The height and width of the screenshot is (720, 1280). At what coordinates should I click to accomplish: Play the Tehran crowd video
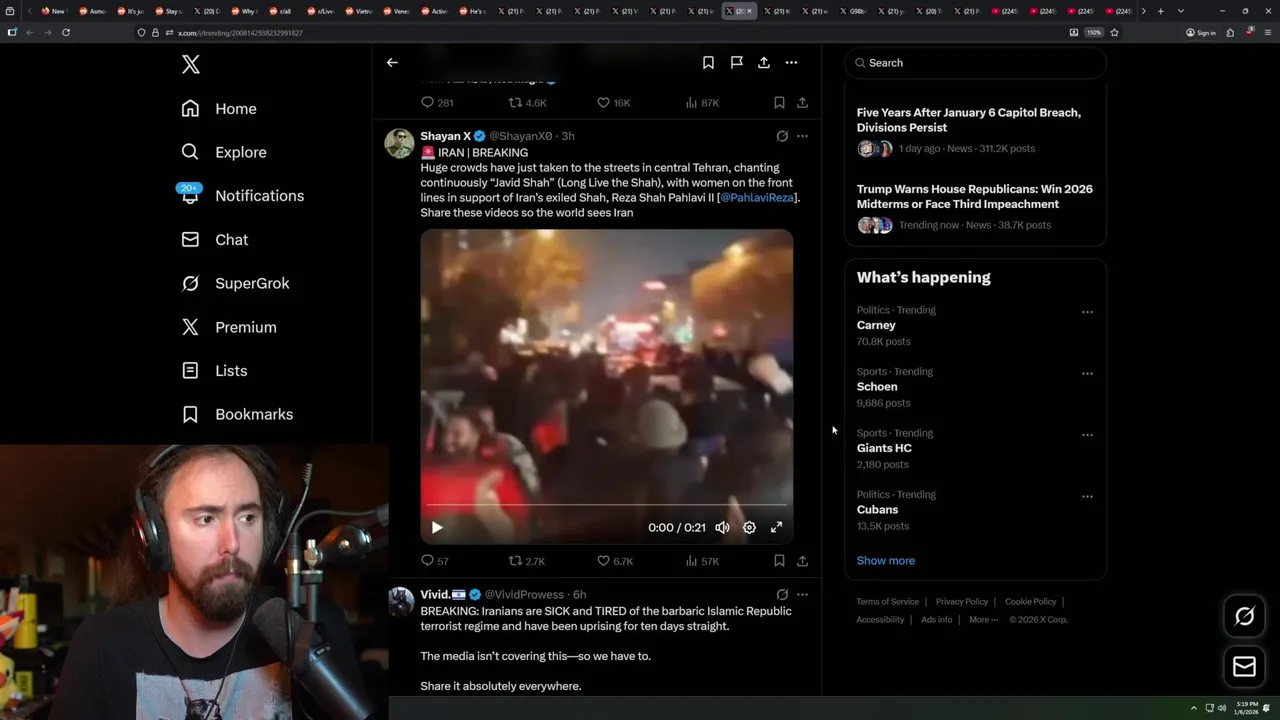pyautogui.click(x=437, y=527)
